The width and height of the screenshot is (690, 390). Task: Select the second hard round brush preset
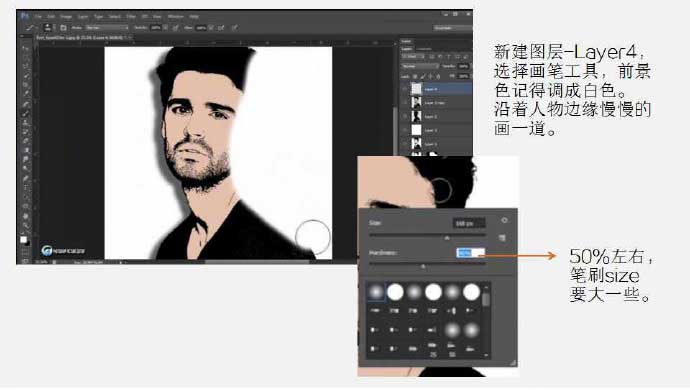(433, 292)
